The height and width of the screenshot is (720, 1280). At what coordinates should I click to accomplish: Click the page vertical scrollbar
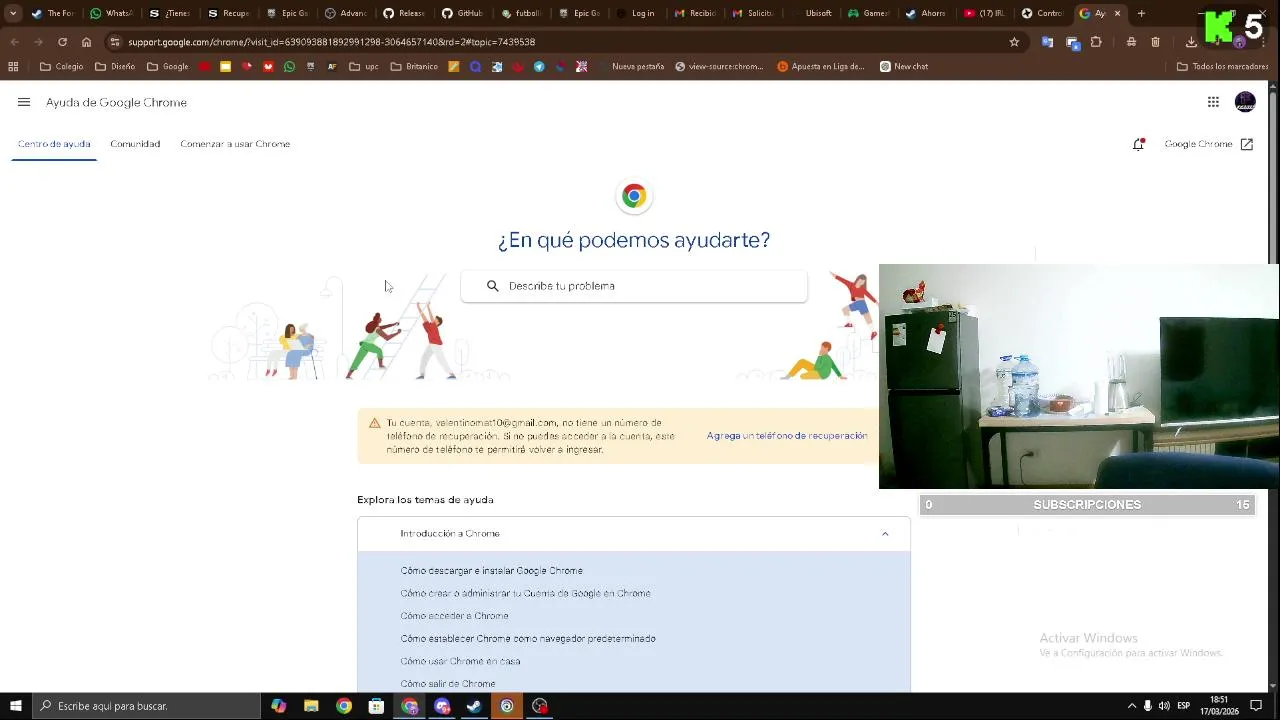point(1273,385)
